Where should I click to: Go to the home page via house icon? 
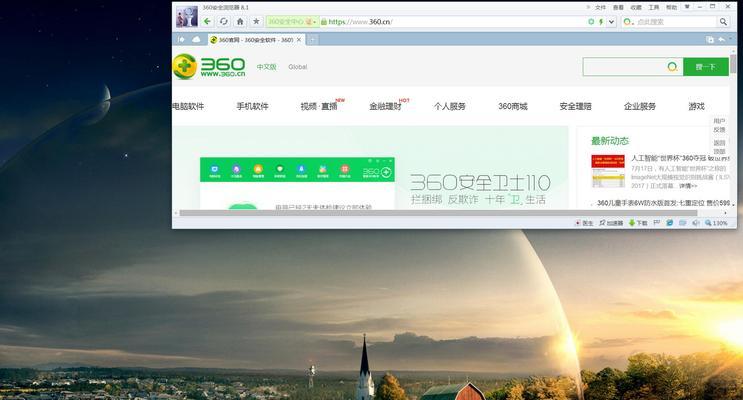tap(240, 21)
